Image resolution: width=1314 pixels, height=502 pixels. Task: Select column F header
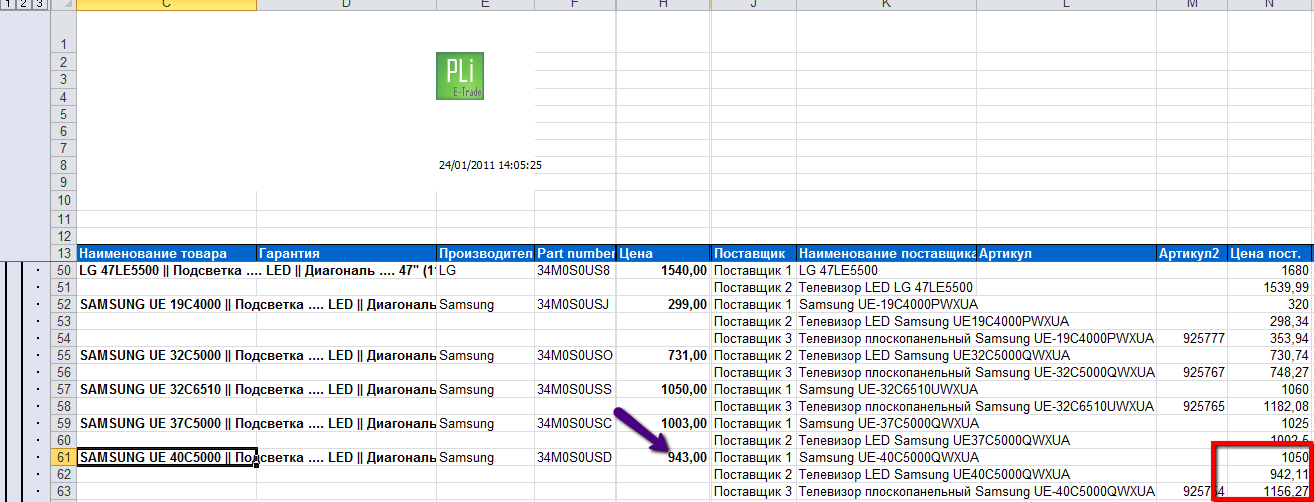click(575, 5)
